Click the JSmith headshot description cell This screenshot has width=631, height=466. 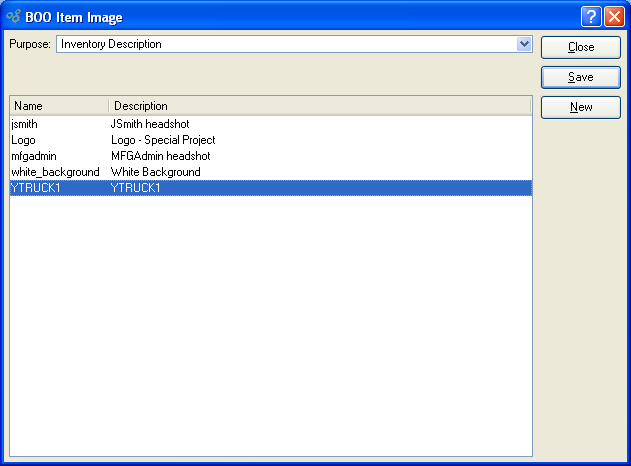pos(150,124)
